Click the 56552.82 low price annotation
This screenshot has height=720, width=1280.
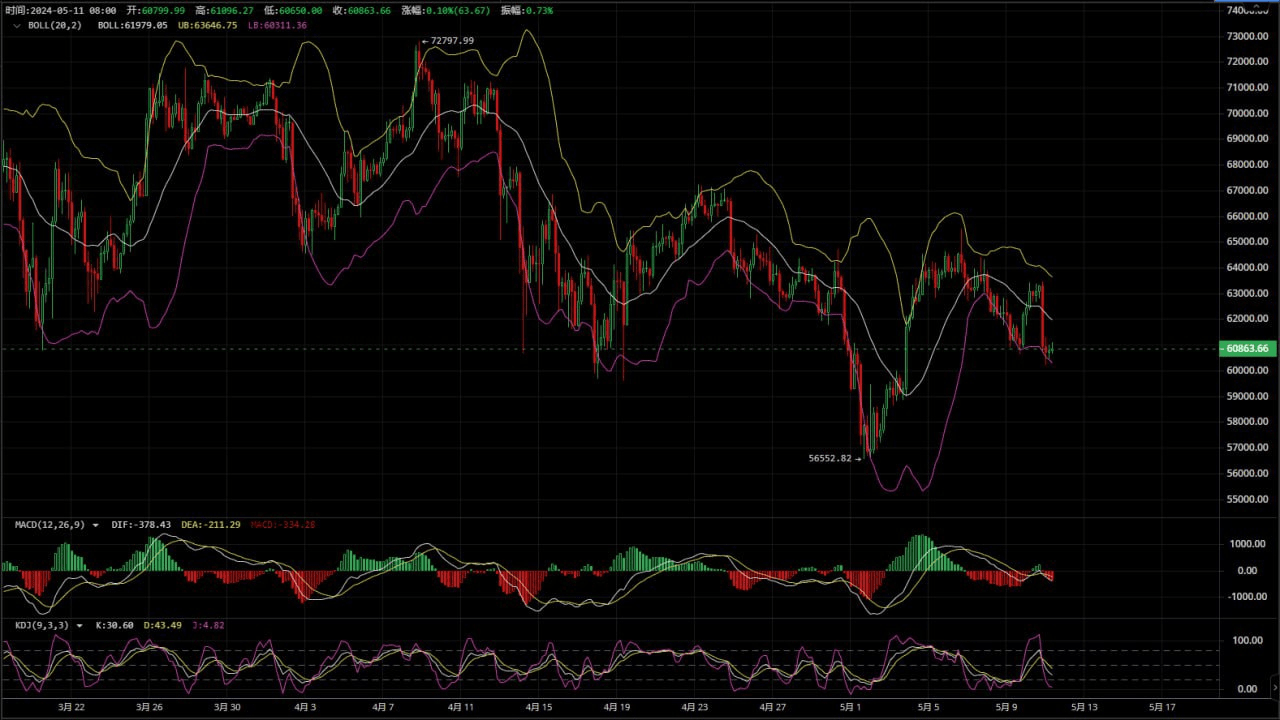tap(830, 458)
